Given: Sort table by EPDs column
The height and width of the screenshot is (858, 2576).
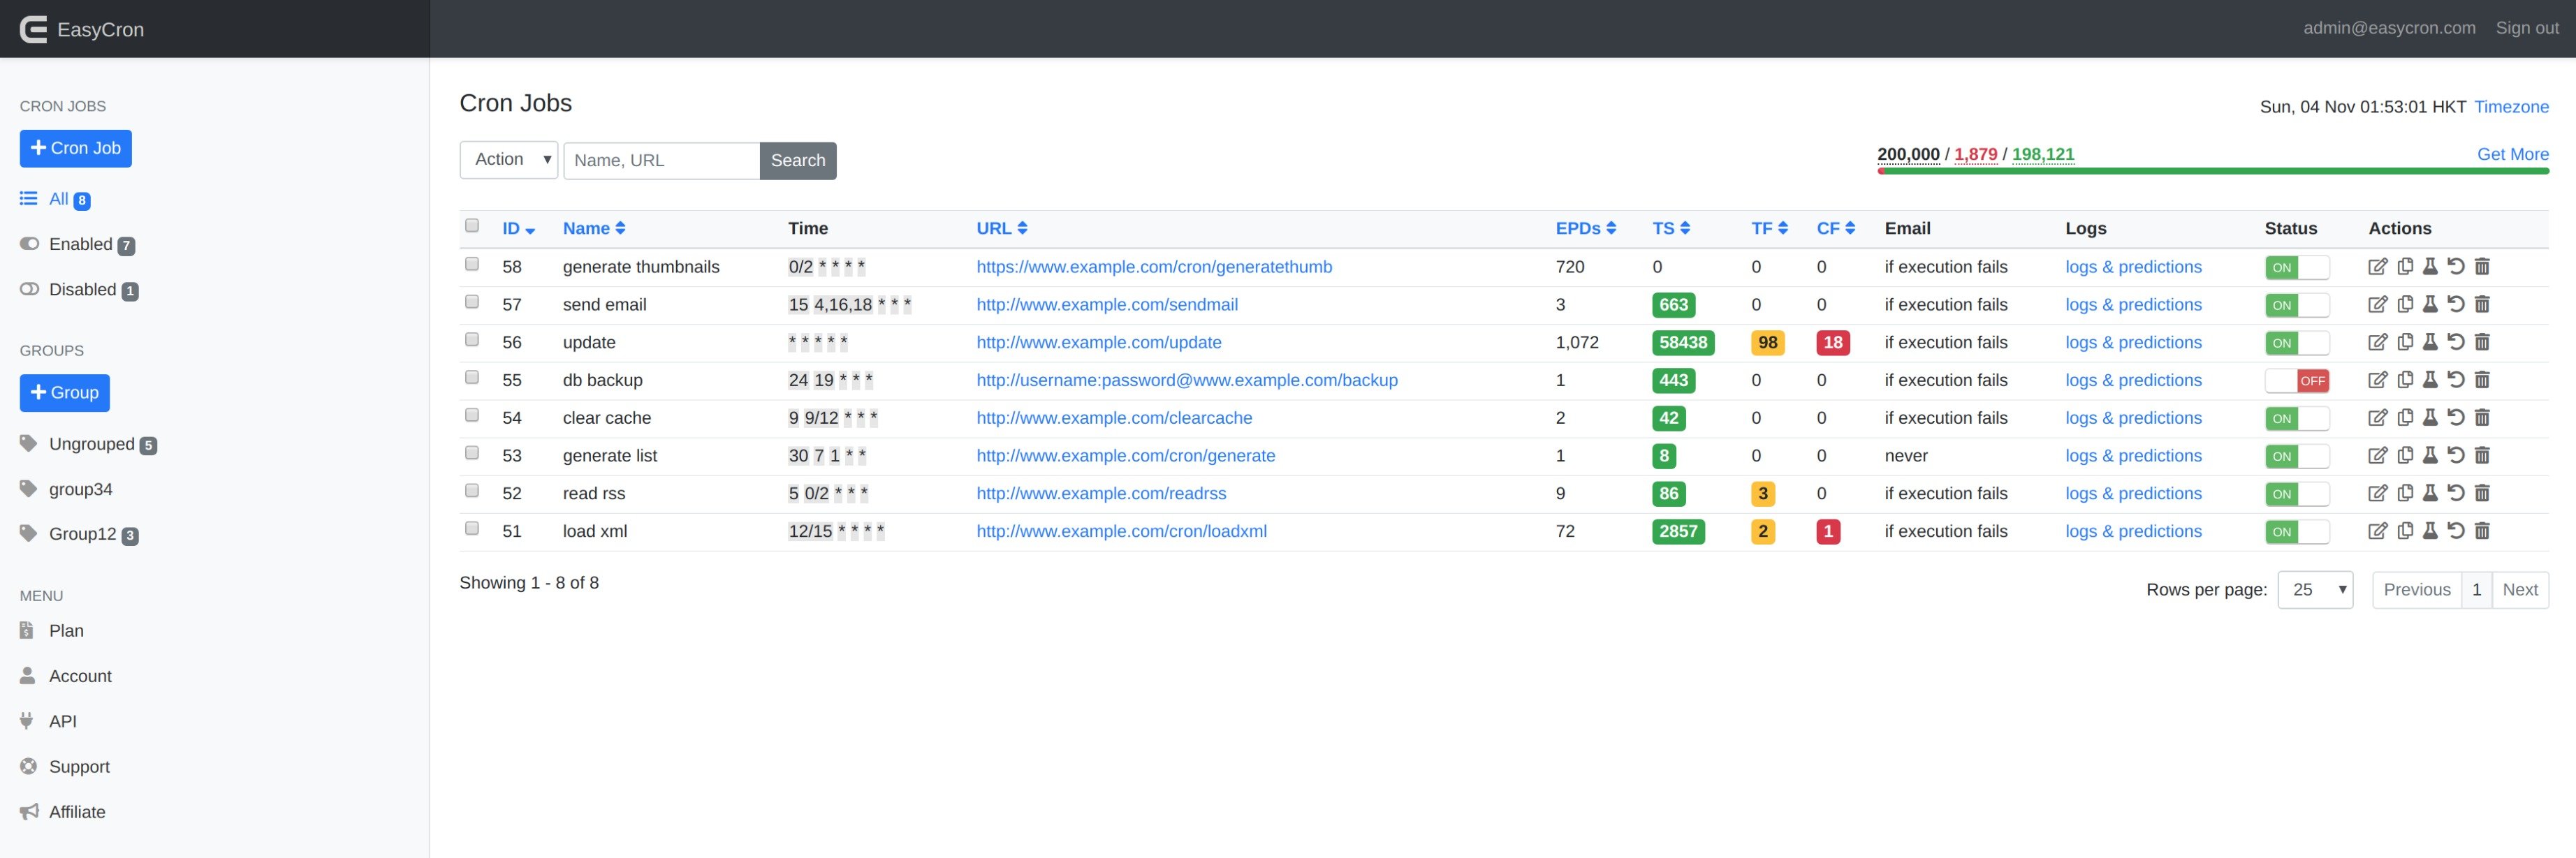Looking at the screenshot, I should pos(1586,229).
